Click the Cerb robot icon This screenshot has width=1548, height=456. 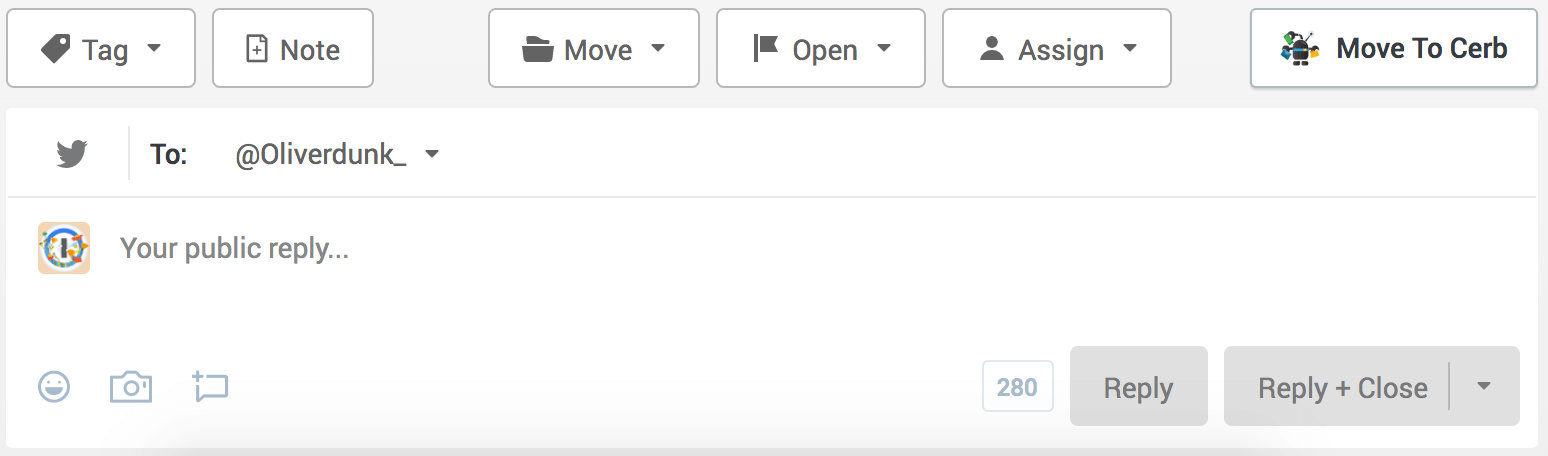pyautogui.click(x=1300, y=48)
